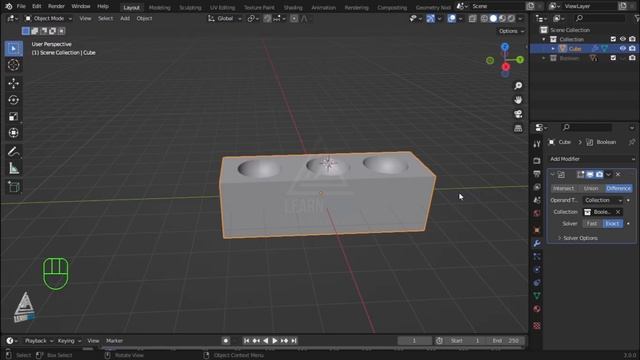
Task: Open the Material properties tab
Action: coord(537,309)
